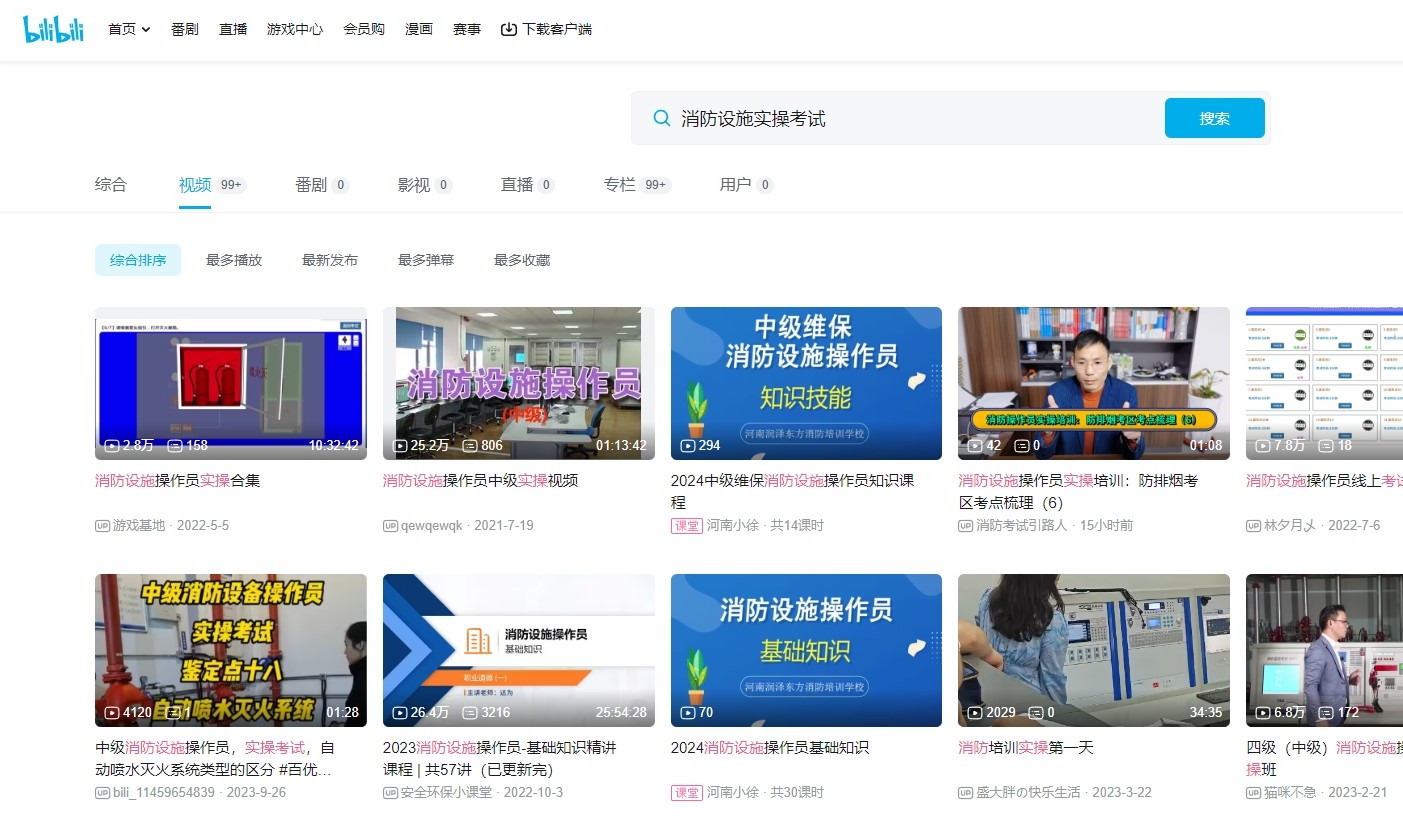Image resolution: width=1403 pixels, height=817 pixels.
Task: Sort results by 最多播放
Action: 234,260
